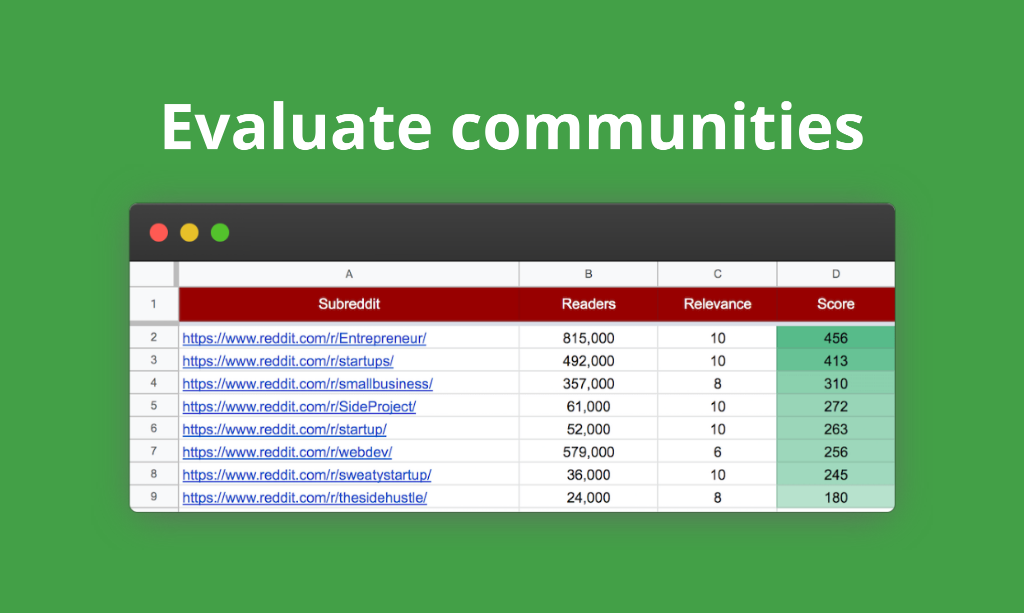The width and height of the screenshot is (1024, 613).
Task: Select the Relevance header cell
Action: coord(717,305)
